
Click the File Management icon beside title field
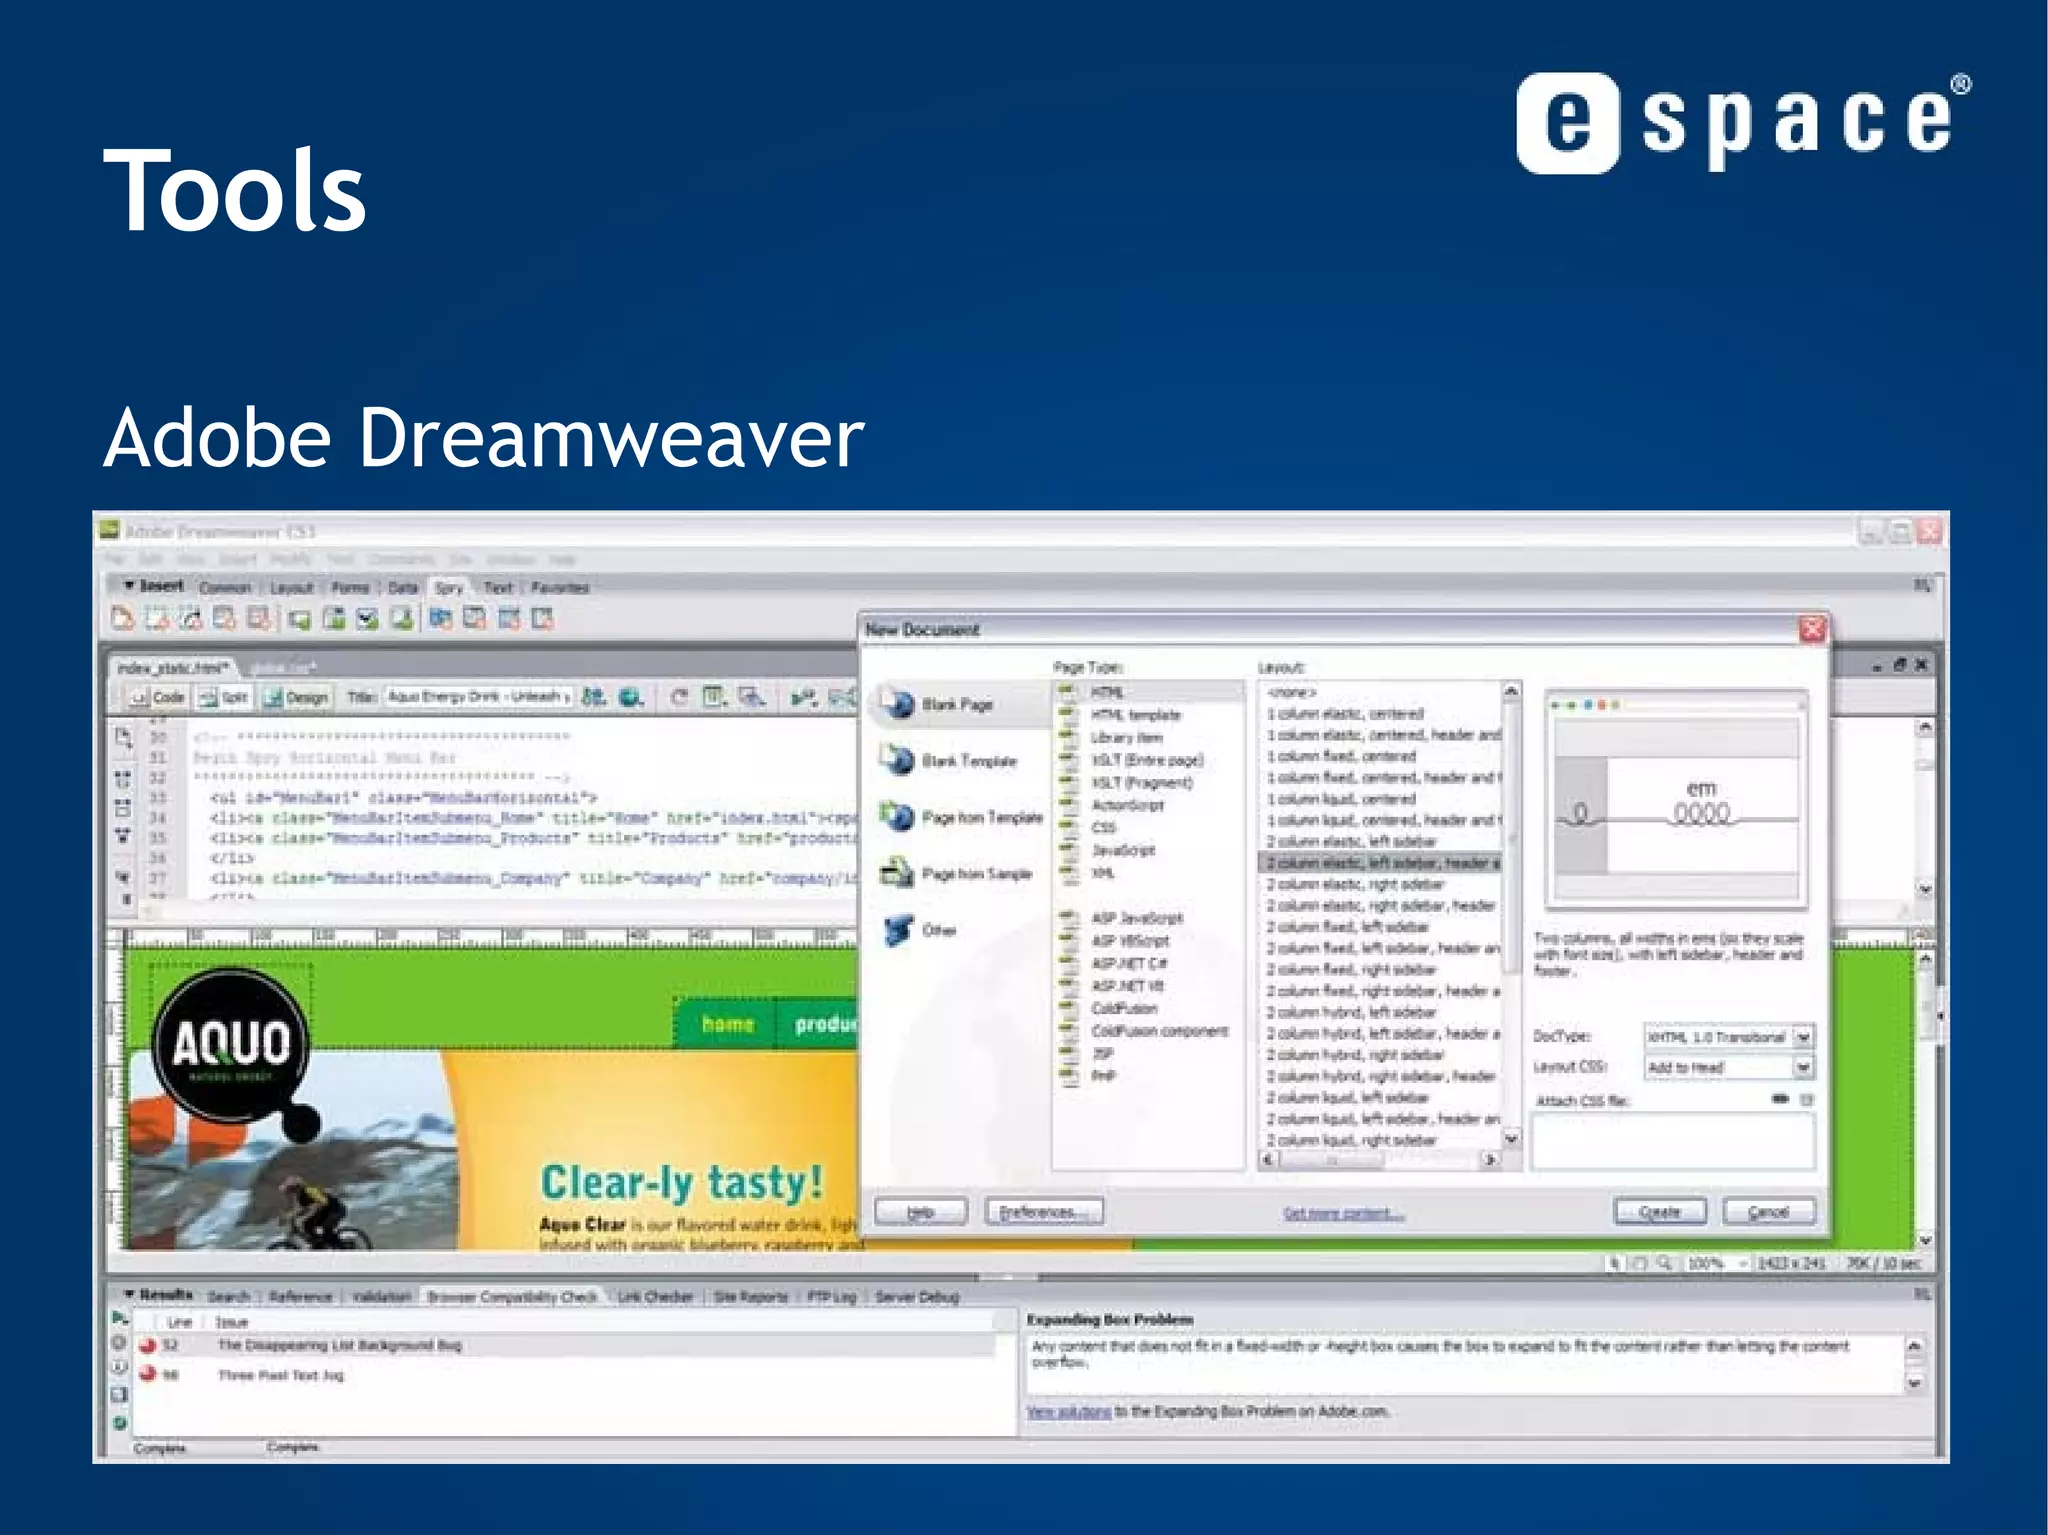tap(594, 697)
